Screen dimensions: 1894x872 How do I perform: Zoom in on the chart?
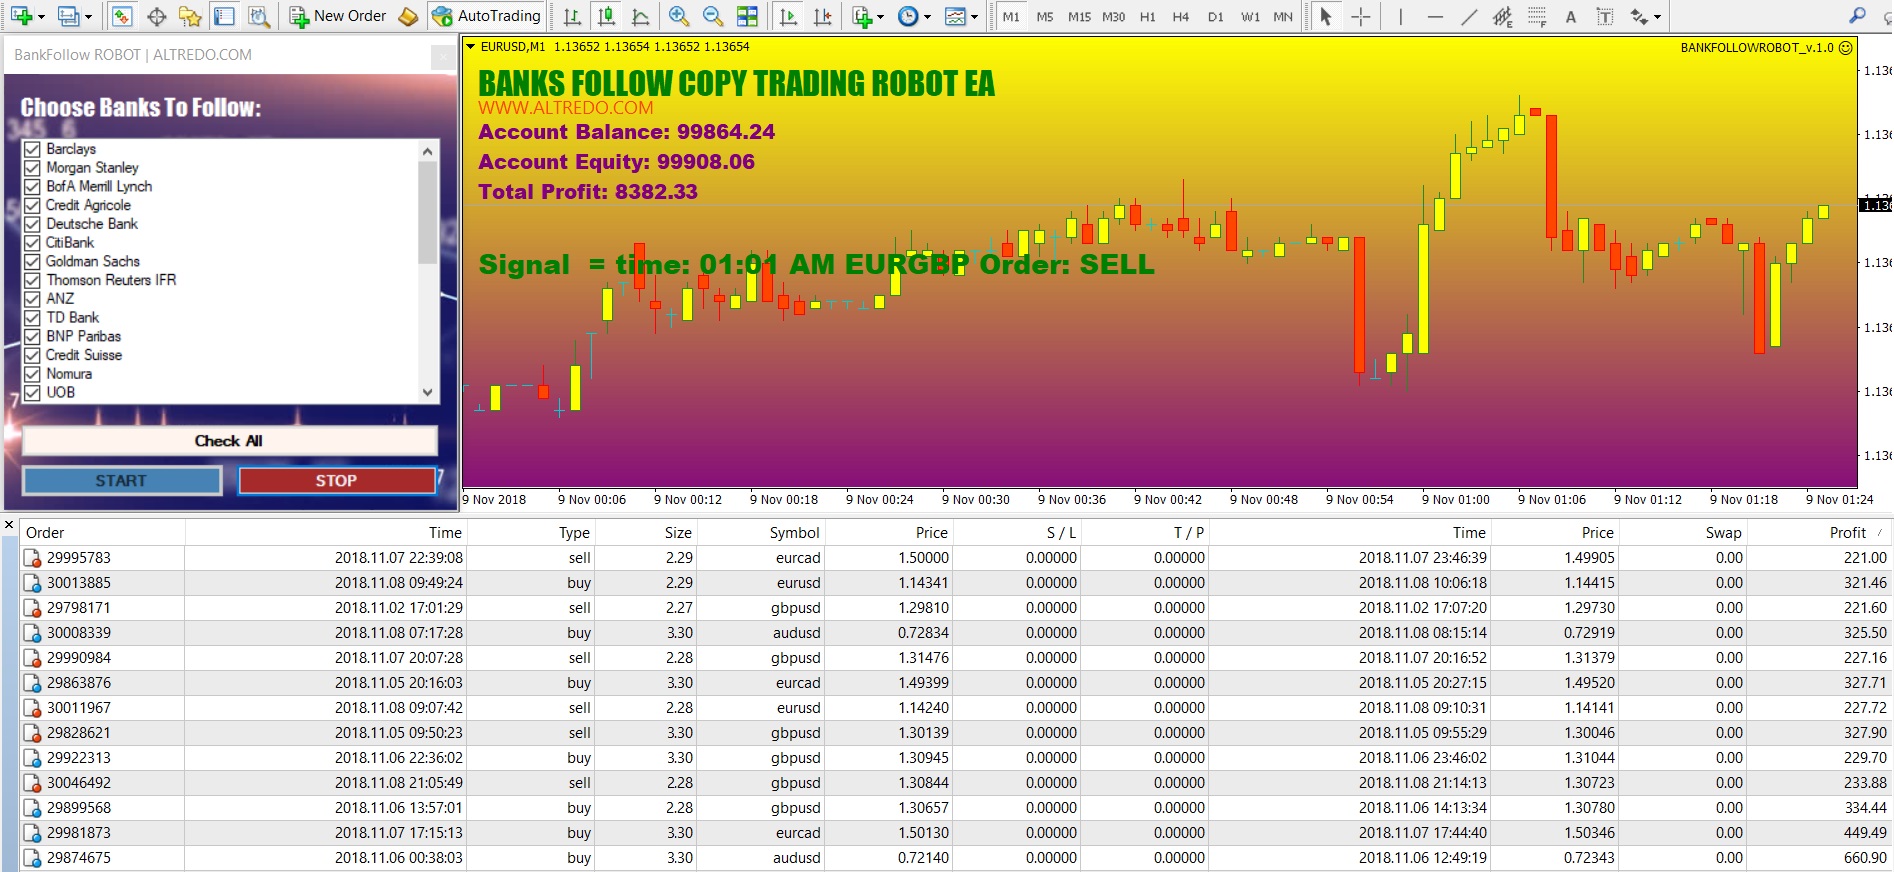[x=679, y=16]
